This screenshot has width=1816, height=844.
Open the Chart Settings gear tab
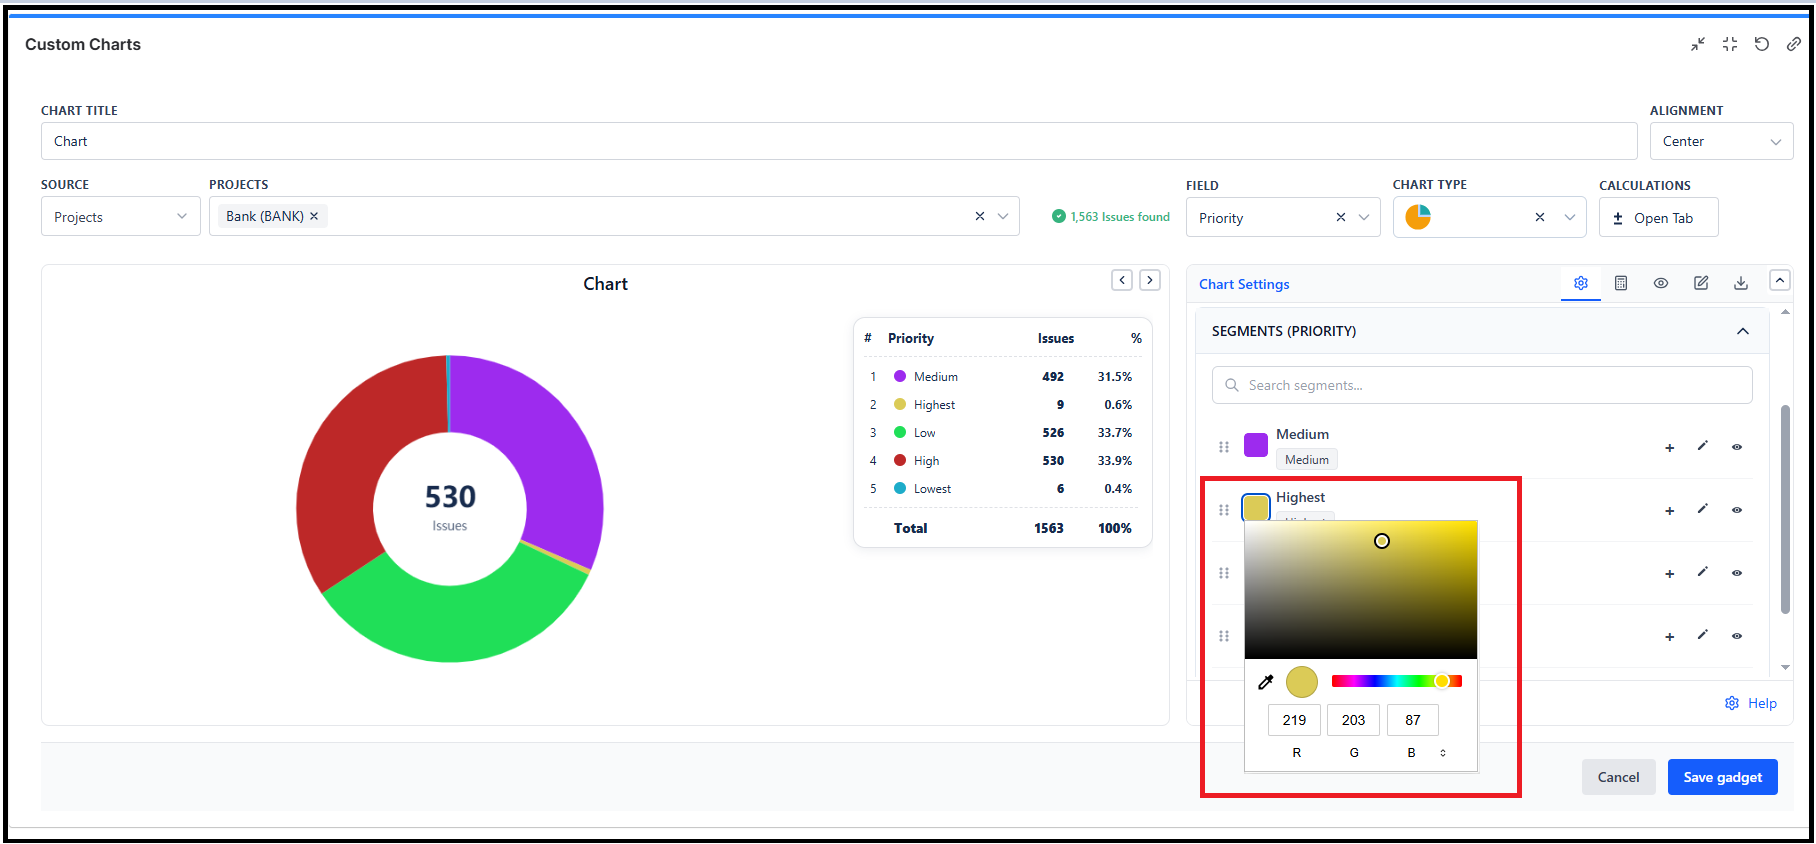(1581, 283)
